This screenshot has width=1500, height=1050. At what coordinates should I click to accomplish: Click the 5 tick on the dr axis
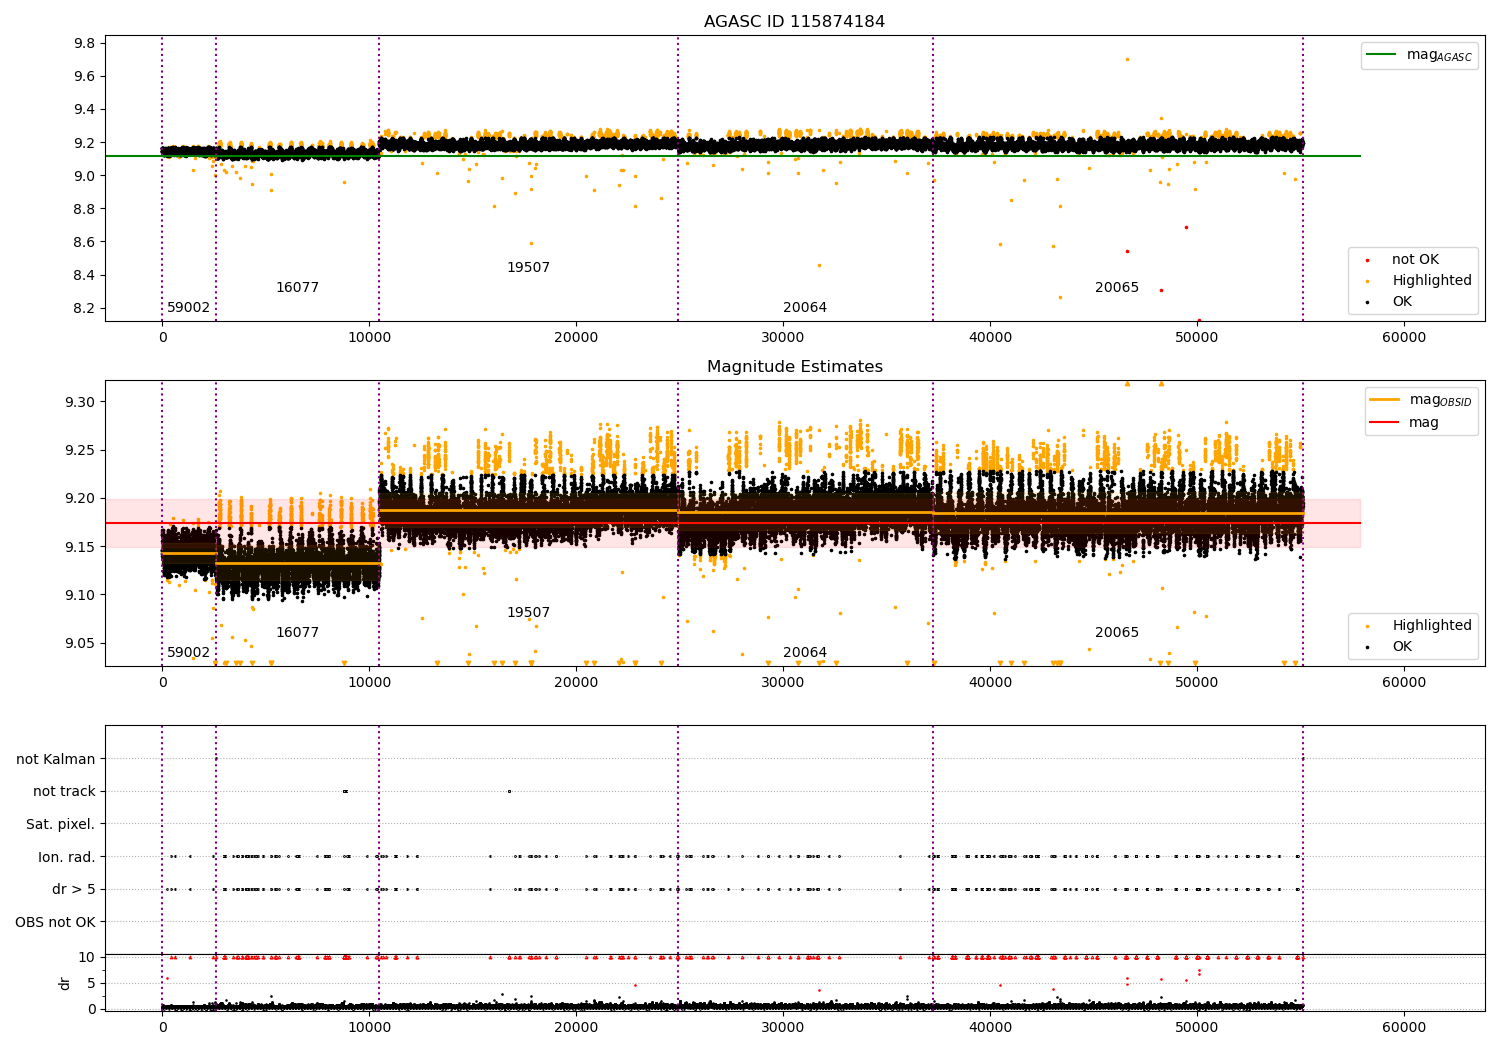(92, 984)
